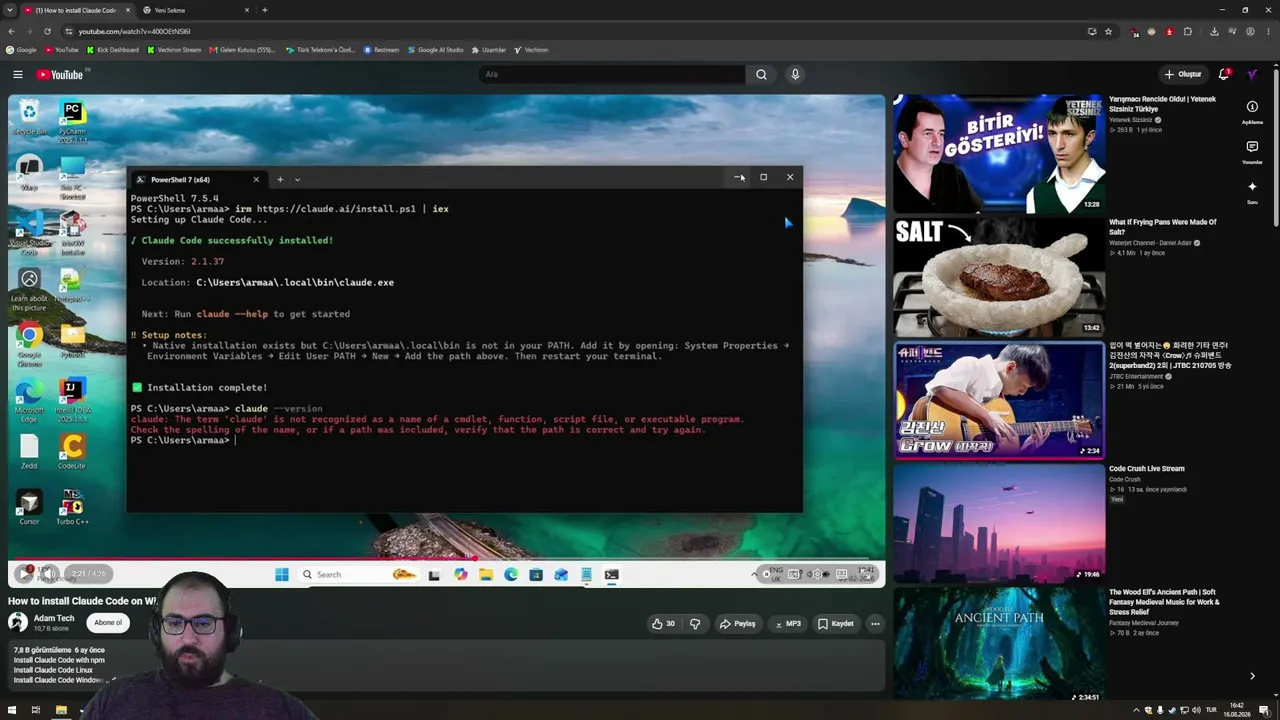Open the Wood Elf's Ancient Path title

click(1164, 602)
